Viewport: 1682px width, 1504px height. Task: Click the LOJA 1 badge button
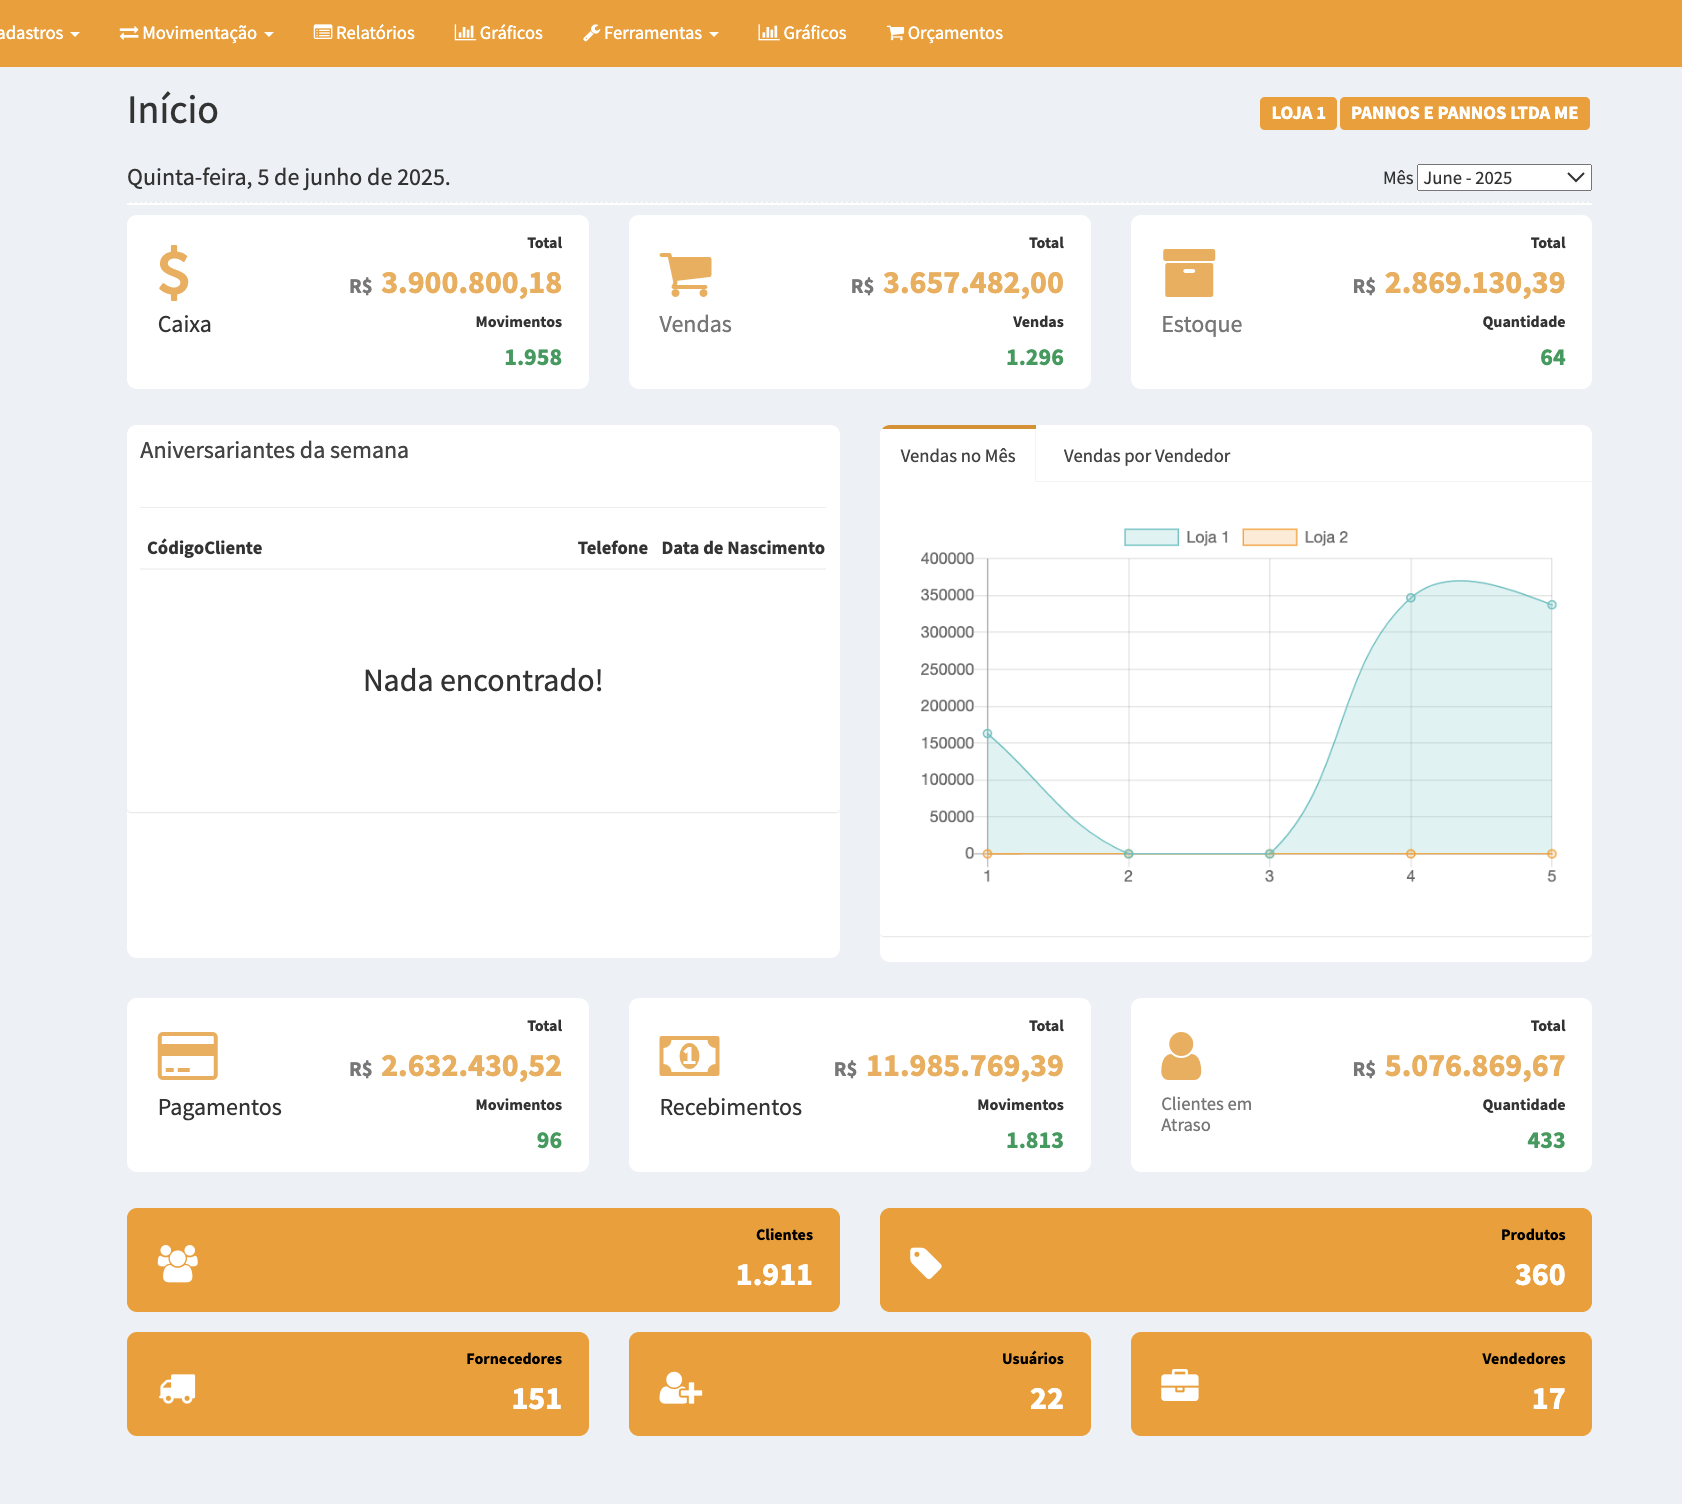click(x=1297, y=113)
